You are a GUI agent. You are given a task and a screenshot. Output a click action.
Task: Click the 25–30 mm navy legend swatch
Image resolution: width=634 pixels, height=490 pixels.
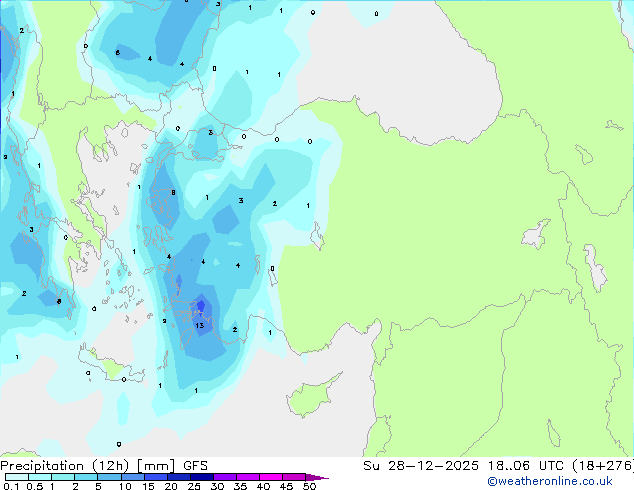click(x=202, y=477)
